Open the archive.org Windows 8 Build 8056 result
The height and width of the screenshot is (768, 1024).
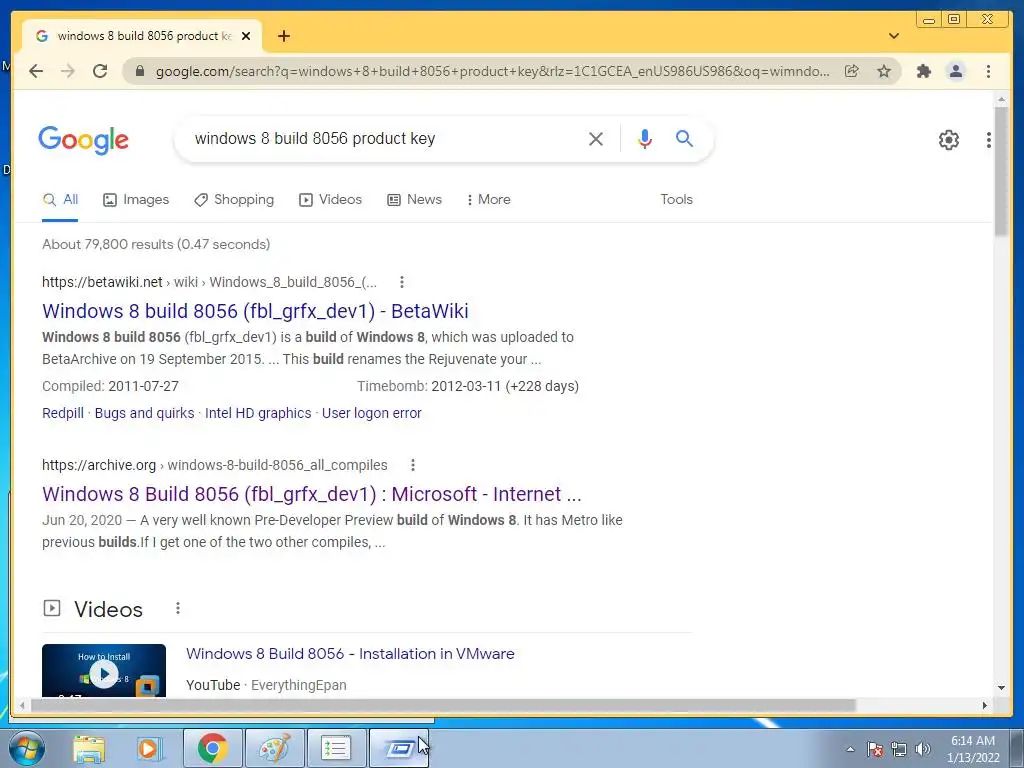click(312, 494)
